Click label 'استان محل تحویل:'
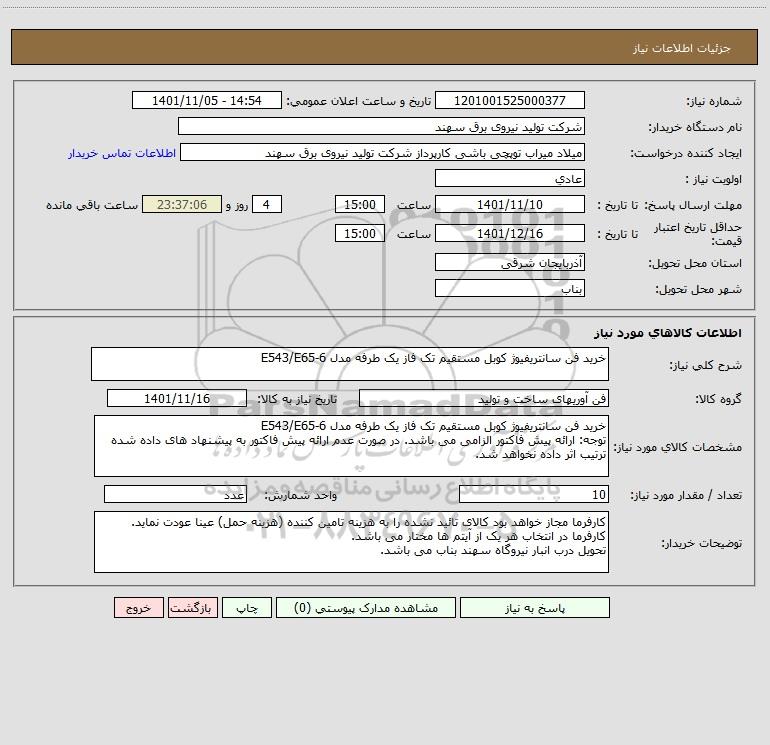The width and height of the screenshot is (770, 745). pyautogui.click(x=695, y=264)
